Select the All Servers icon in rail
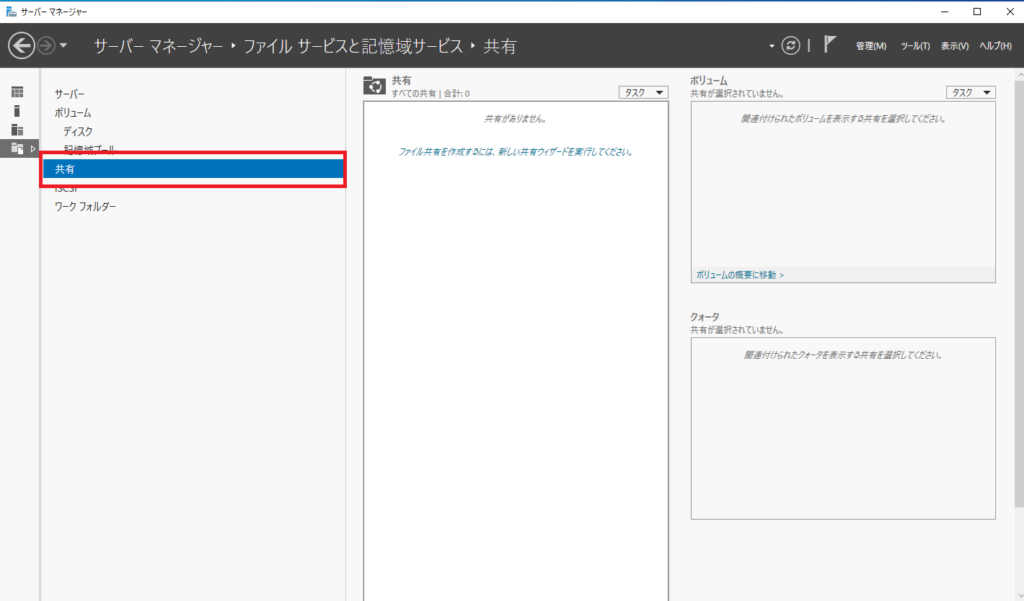The image size is (1024, 601). tap(17, 129)
